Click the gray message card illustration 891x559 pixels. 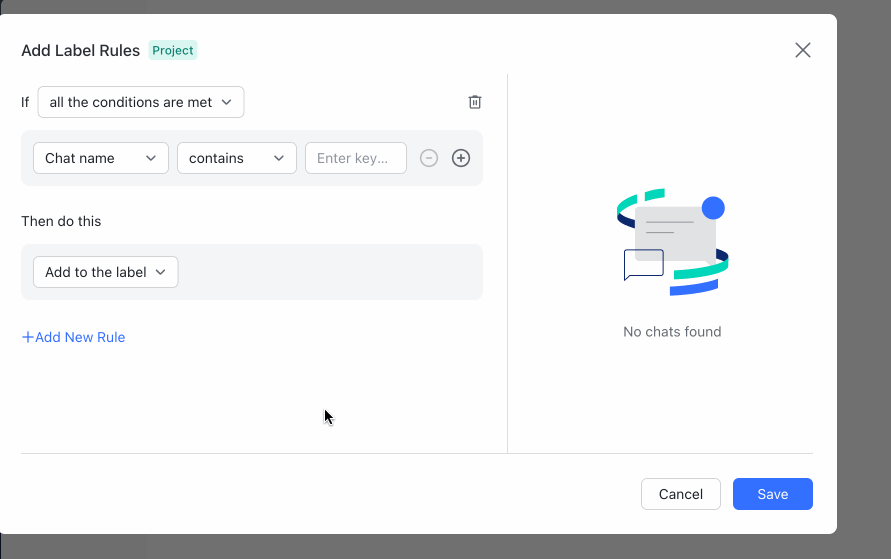(x=675, y=232)
